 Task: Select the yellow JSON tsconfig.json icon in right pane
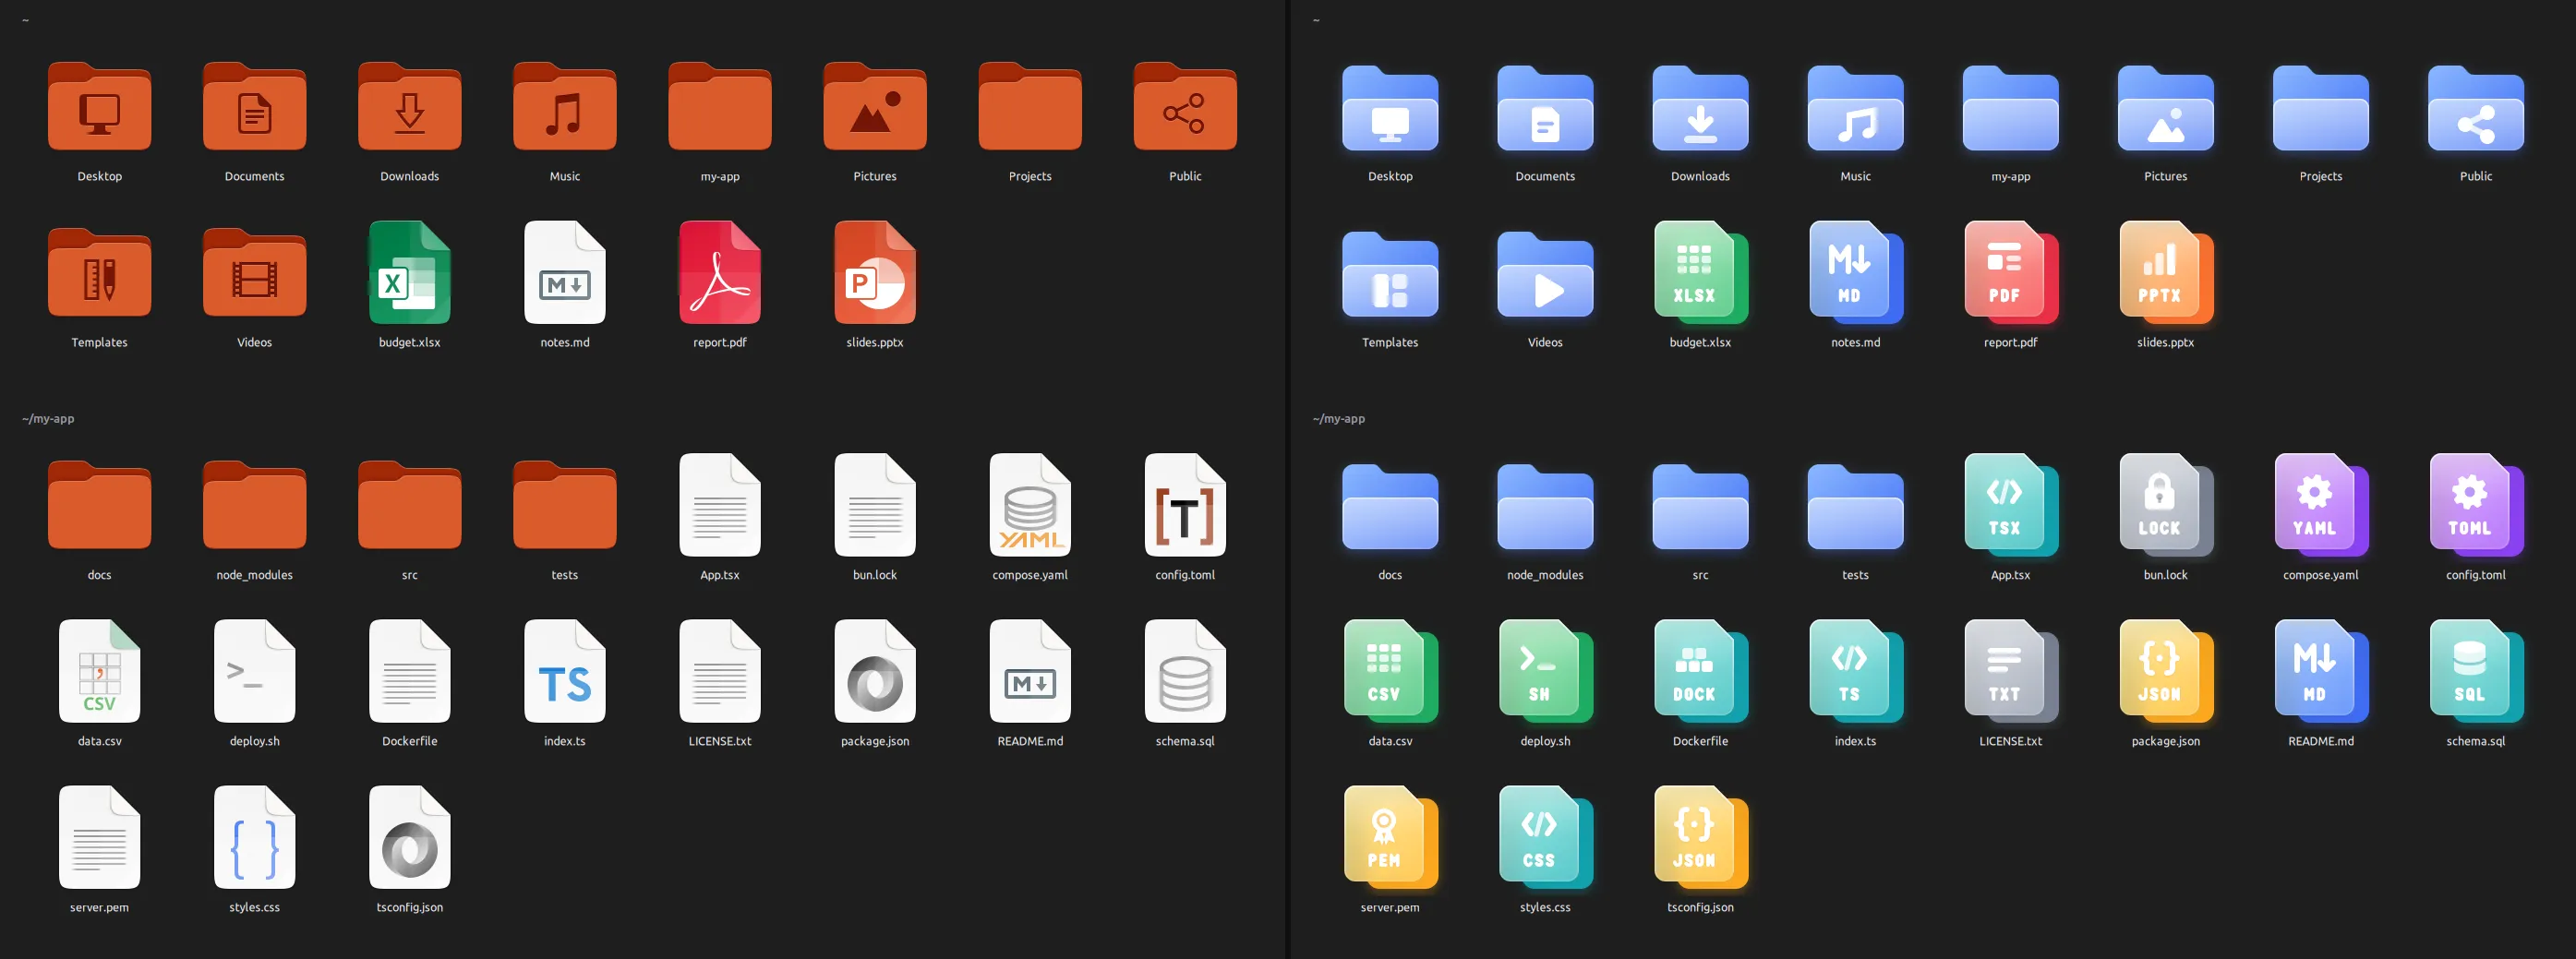point(1700,837)
